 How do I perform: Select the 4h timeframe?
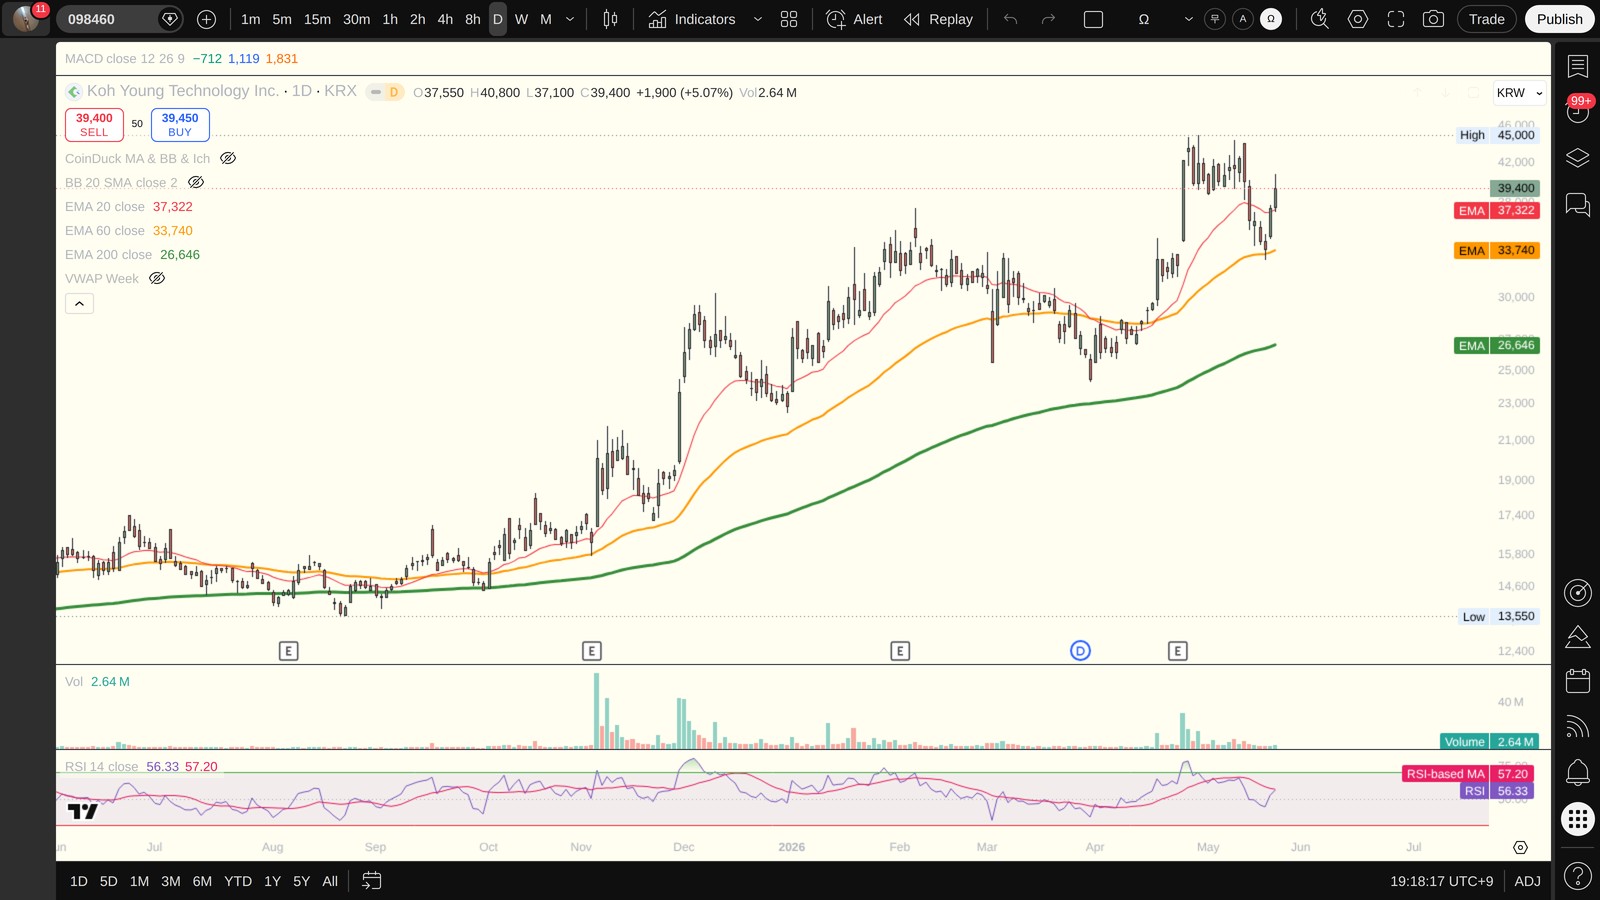click(x=445, y=19)
